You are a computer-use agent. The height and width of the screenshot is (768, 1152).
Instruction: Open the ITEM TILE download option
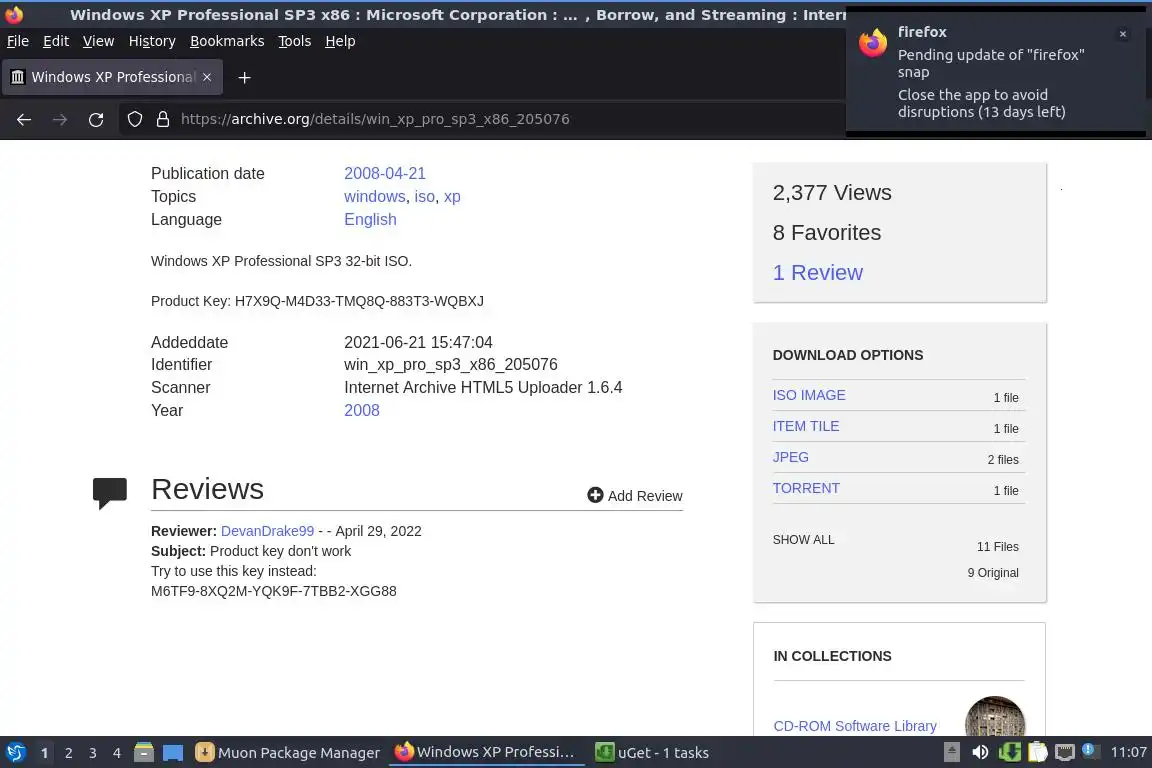click(x=805, y=426)
